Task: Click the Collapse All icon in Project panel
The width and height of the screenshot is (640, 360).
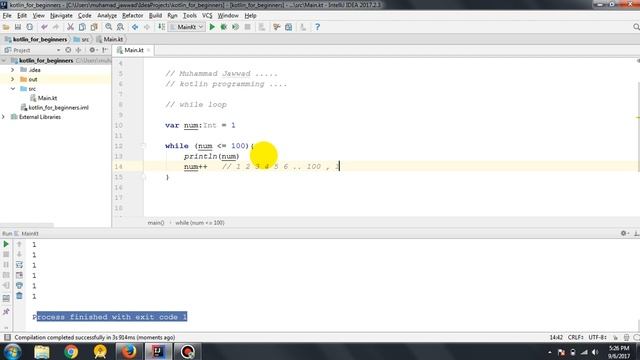Action: pyautogui.click(x=78, y=50)
